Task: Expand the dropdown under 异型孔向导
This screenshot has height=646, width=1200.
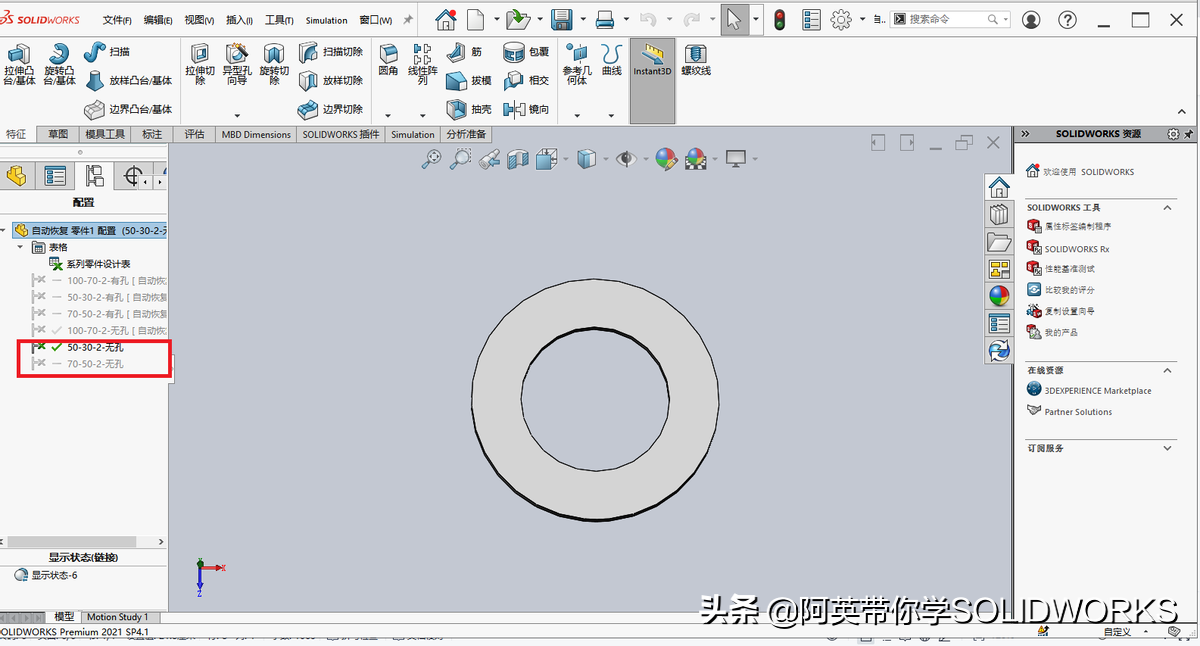Action: (236, 116)
